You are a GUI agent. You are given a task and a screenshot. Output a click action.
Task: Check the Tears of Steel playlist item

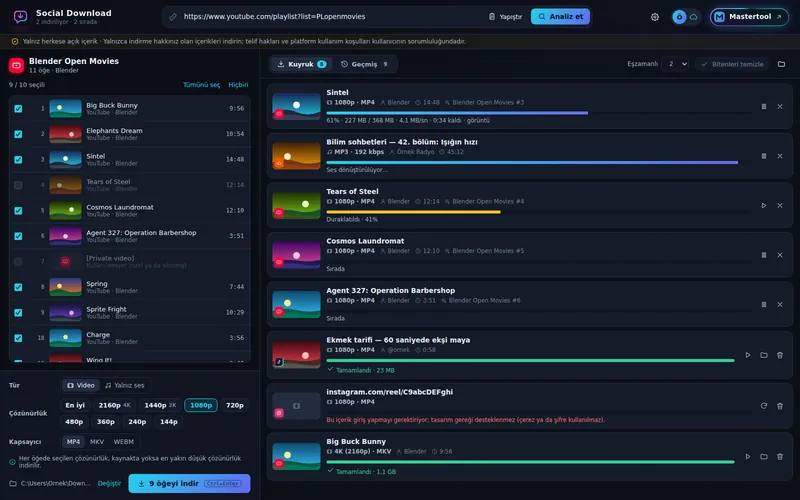(x=18, y=185)
